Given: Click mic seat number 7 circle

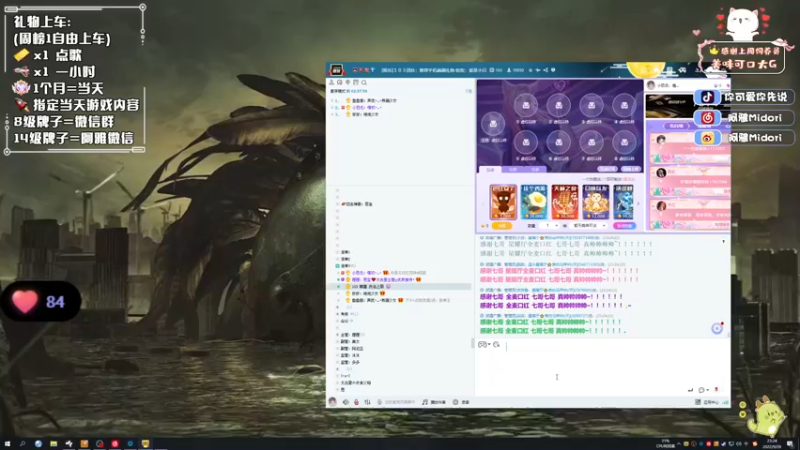Looking at the screenshot, I should point(591,142).
